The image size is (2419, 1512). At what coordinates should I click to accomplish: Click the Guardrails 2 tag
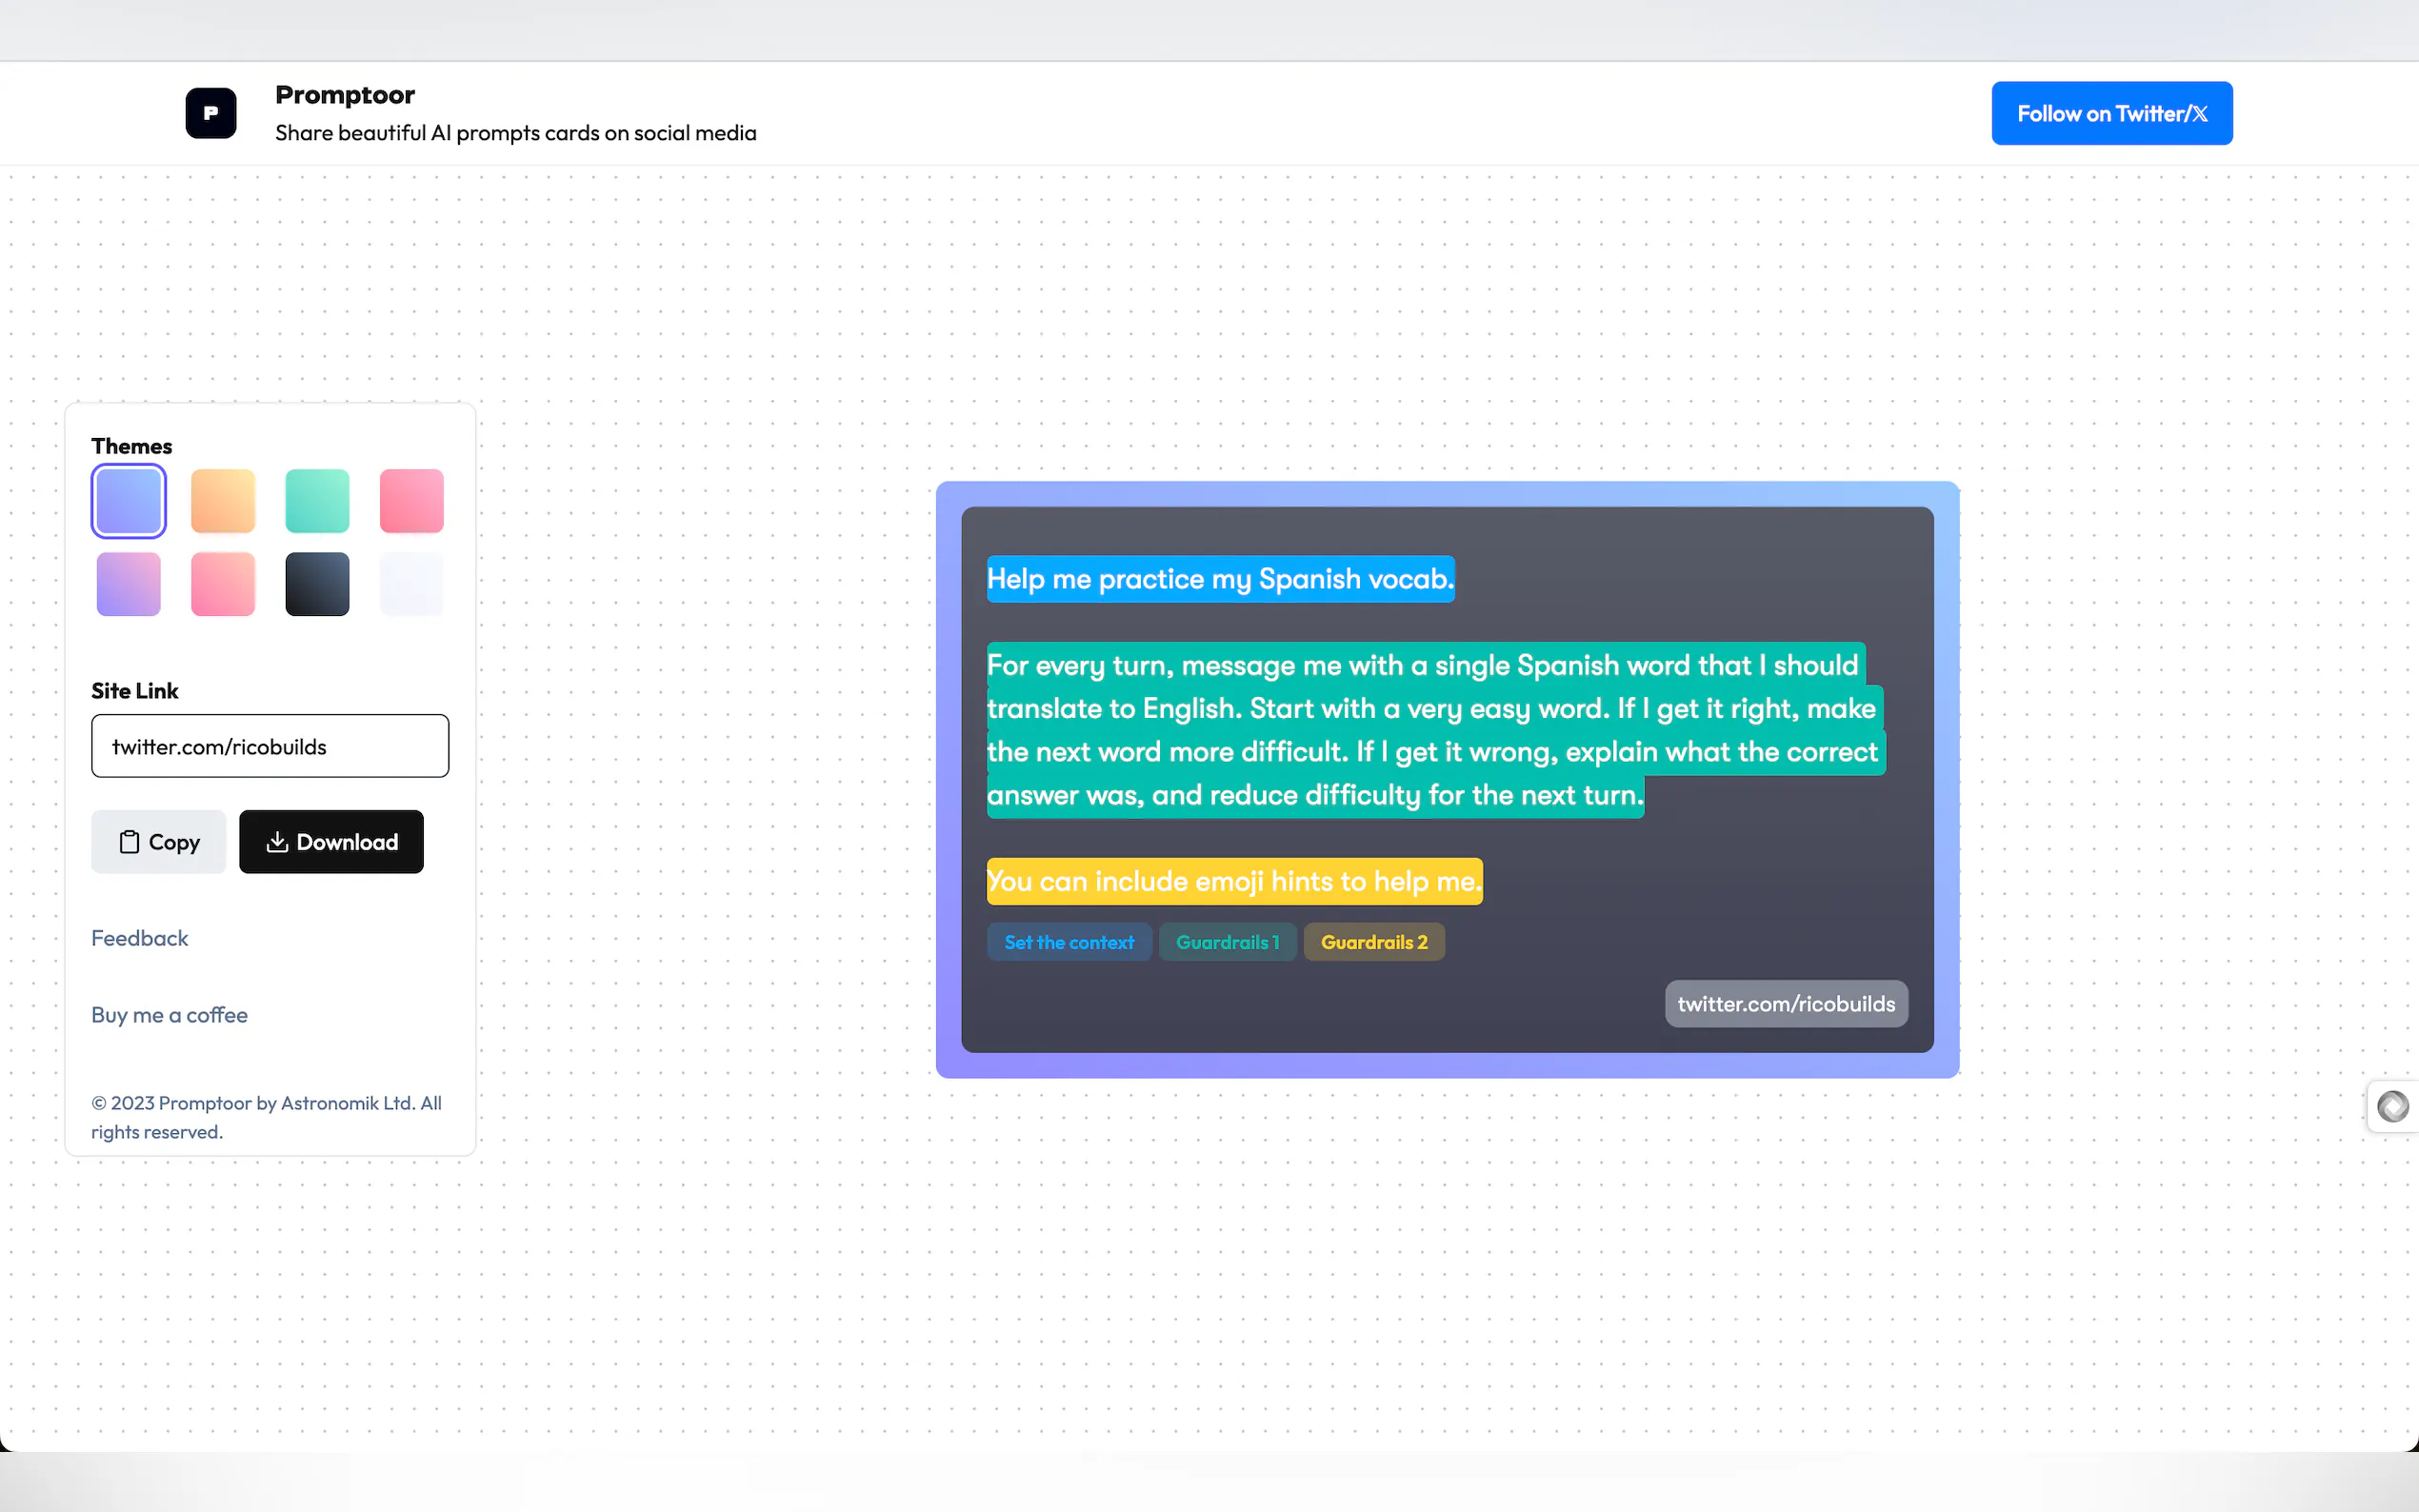1373,942
